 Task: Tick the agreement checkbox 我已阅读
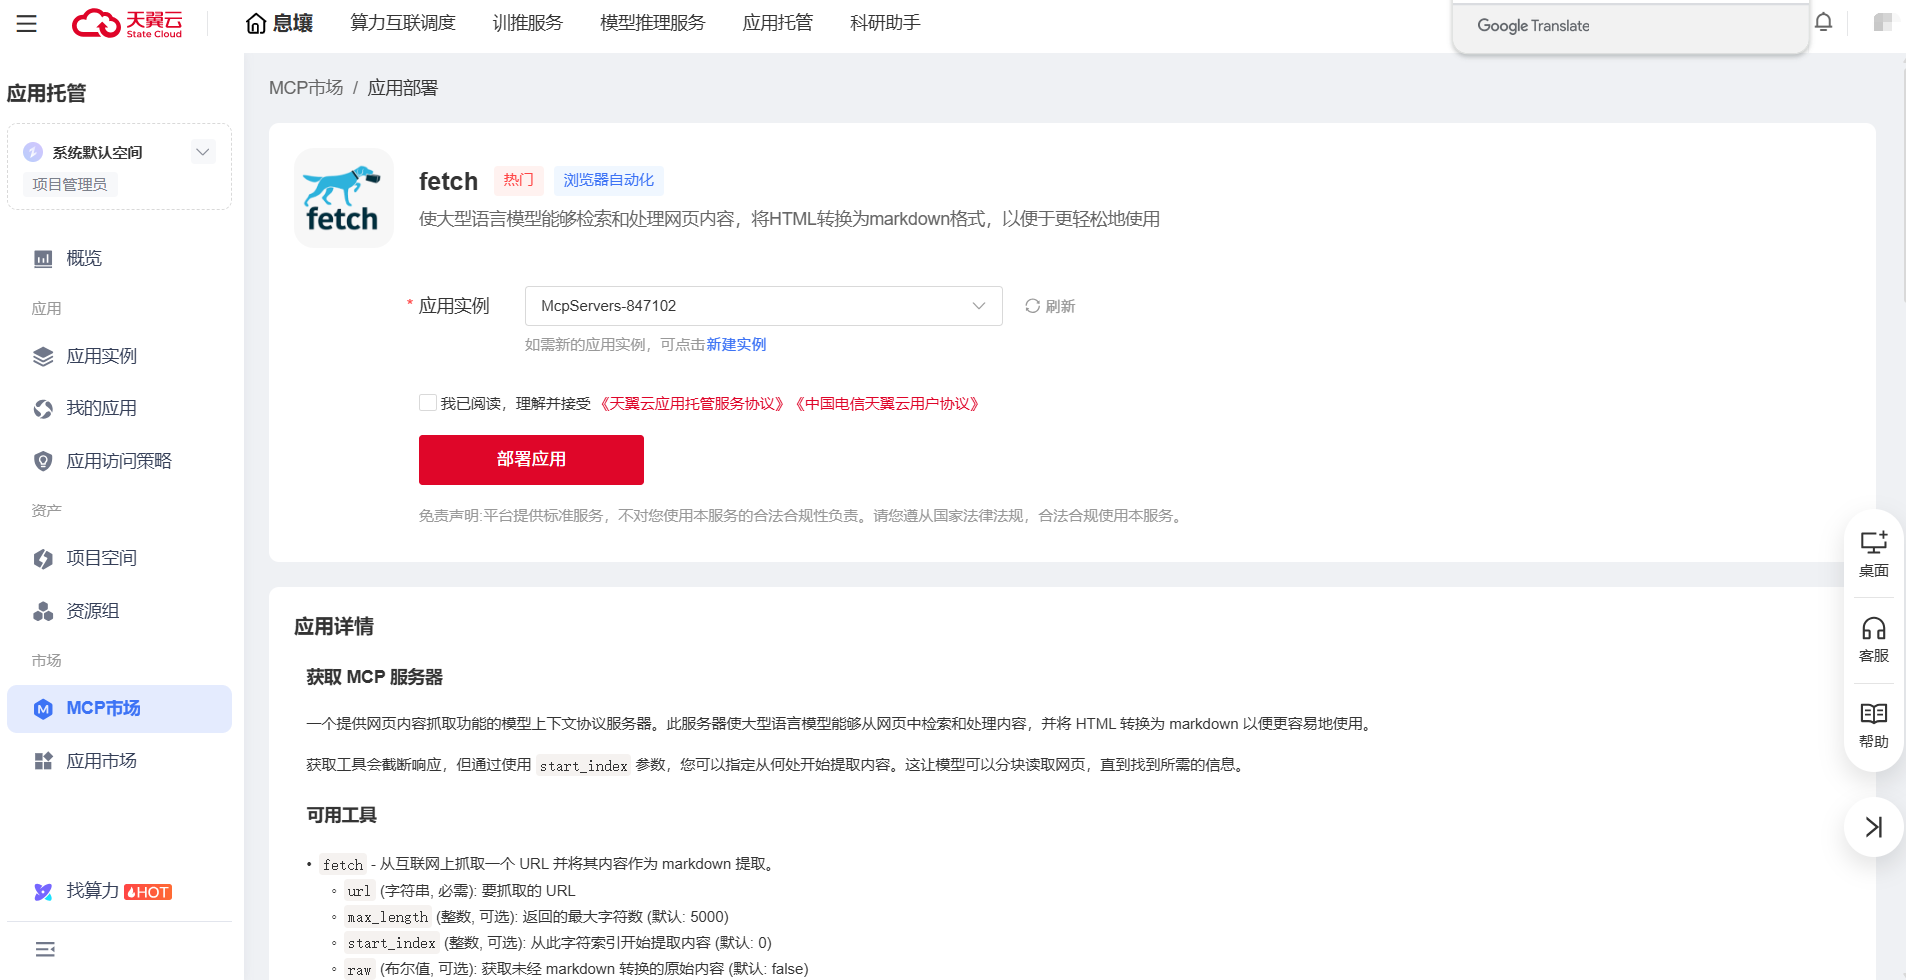(x=428, y=403)
